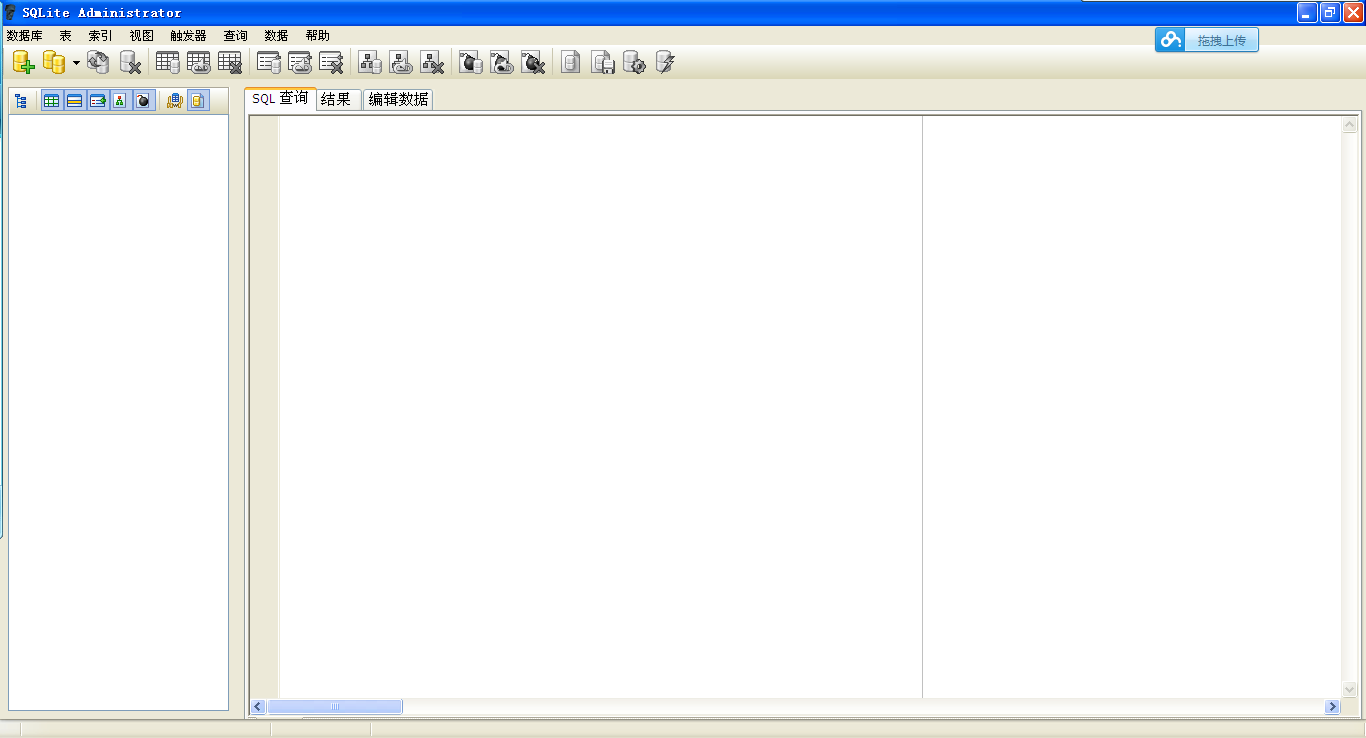Viewport: 1366px width, 738px height.
Task: Click the create new database icon
Action: pos(23,62)
